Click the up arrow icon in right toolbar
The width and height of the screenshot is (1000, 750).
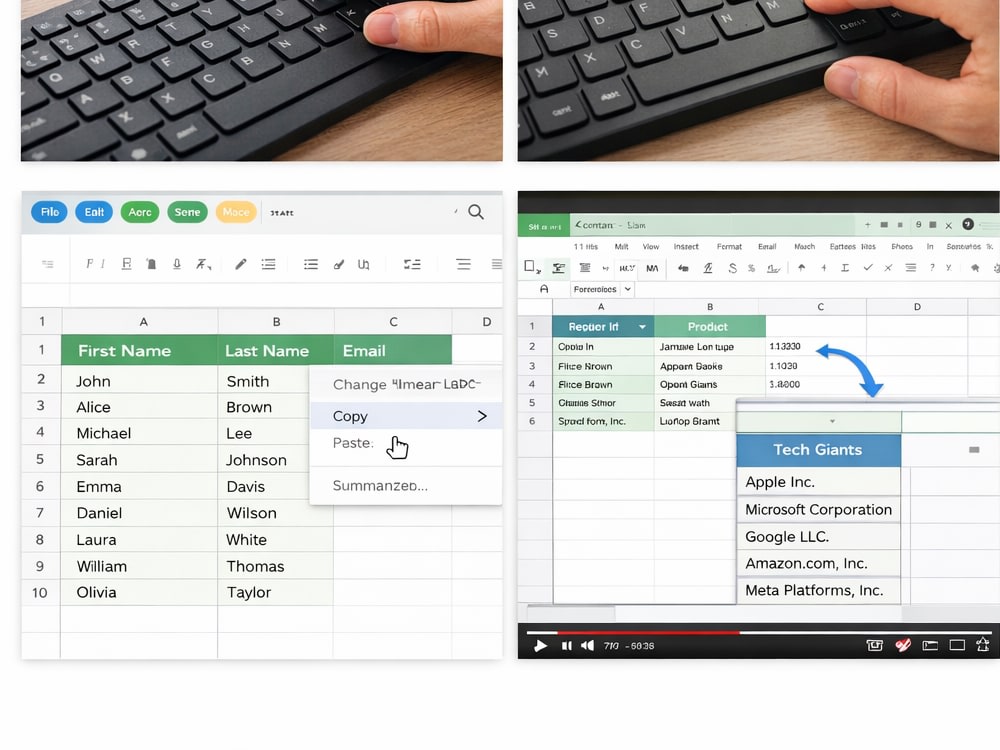tap(802, 268)
